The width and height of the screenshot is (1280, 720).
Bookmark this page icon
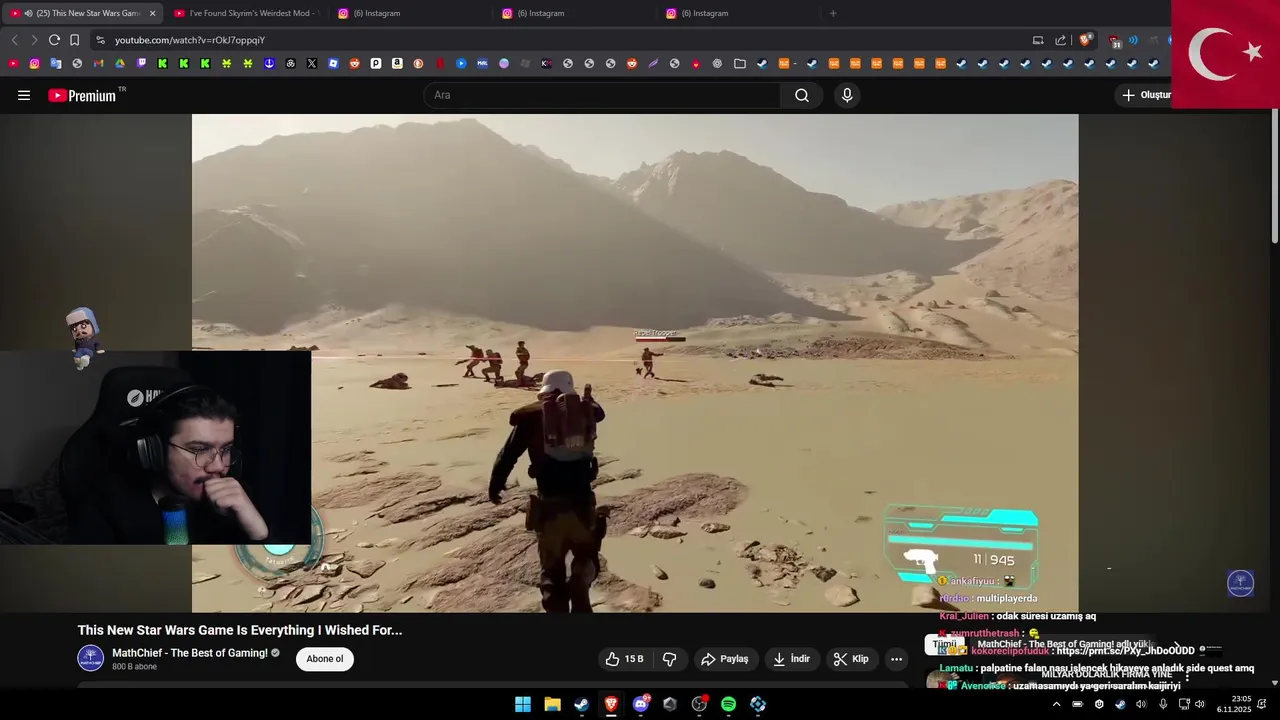point(74,40)
